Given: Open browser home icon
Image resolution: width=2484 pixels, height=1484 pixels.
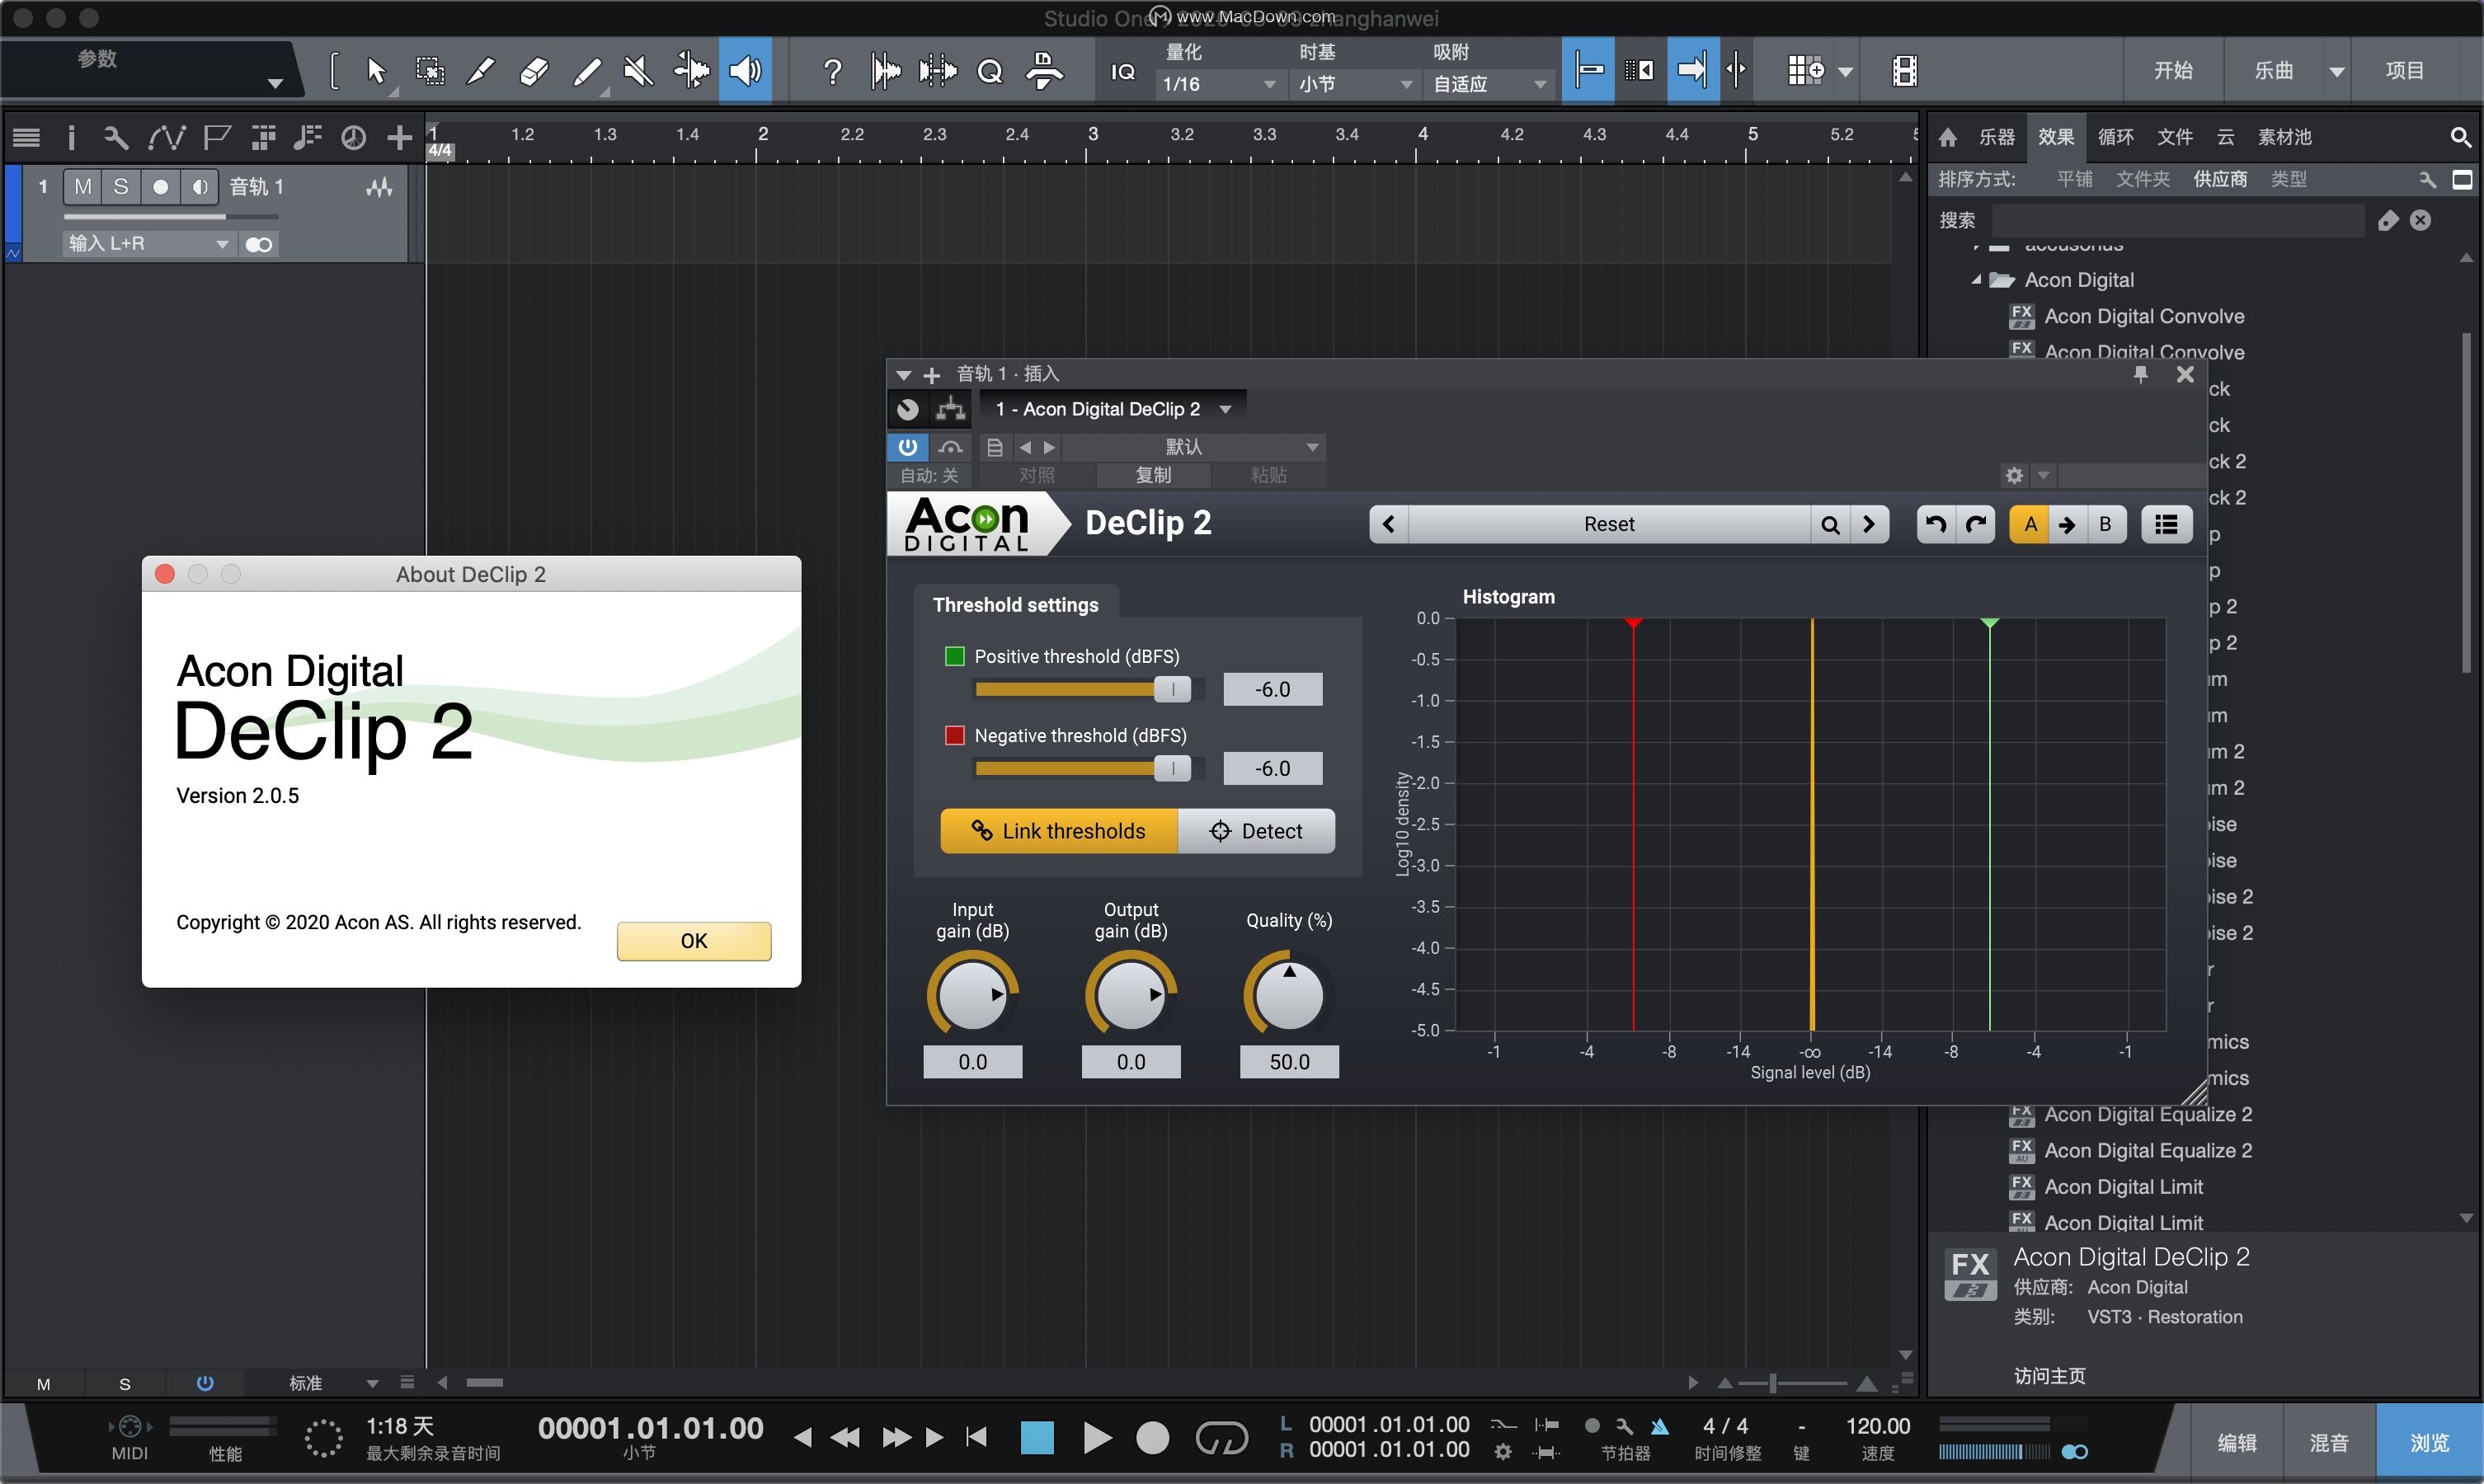Looking at the screenshot, I should (x=1948, y=137).
